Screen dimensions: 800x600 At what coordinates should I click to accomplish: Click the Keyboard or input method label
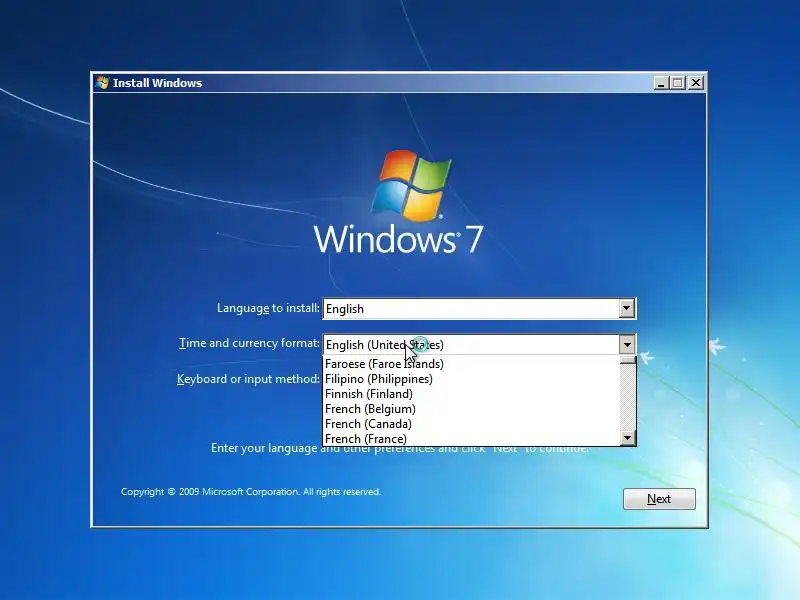click(x=248, y=379)
